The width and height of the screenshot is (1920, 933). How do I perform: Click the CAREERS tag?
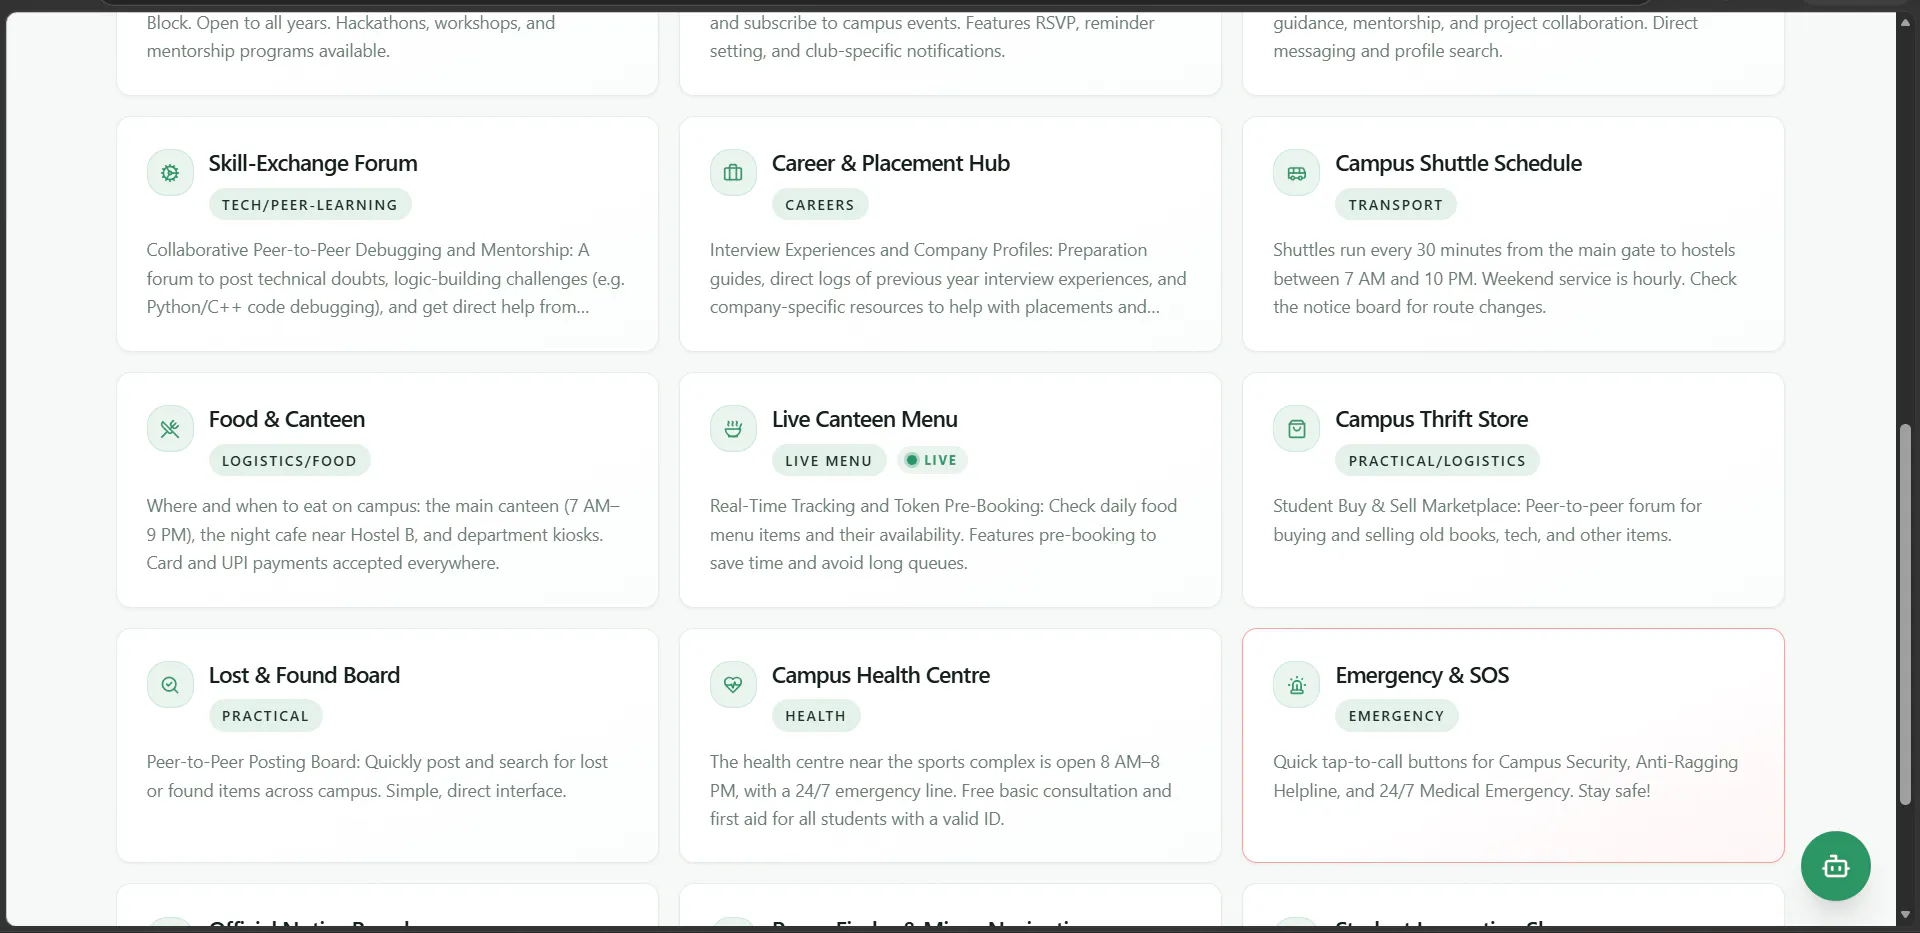(x=820, y=205)
